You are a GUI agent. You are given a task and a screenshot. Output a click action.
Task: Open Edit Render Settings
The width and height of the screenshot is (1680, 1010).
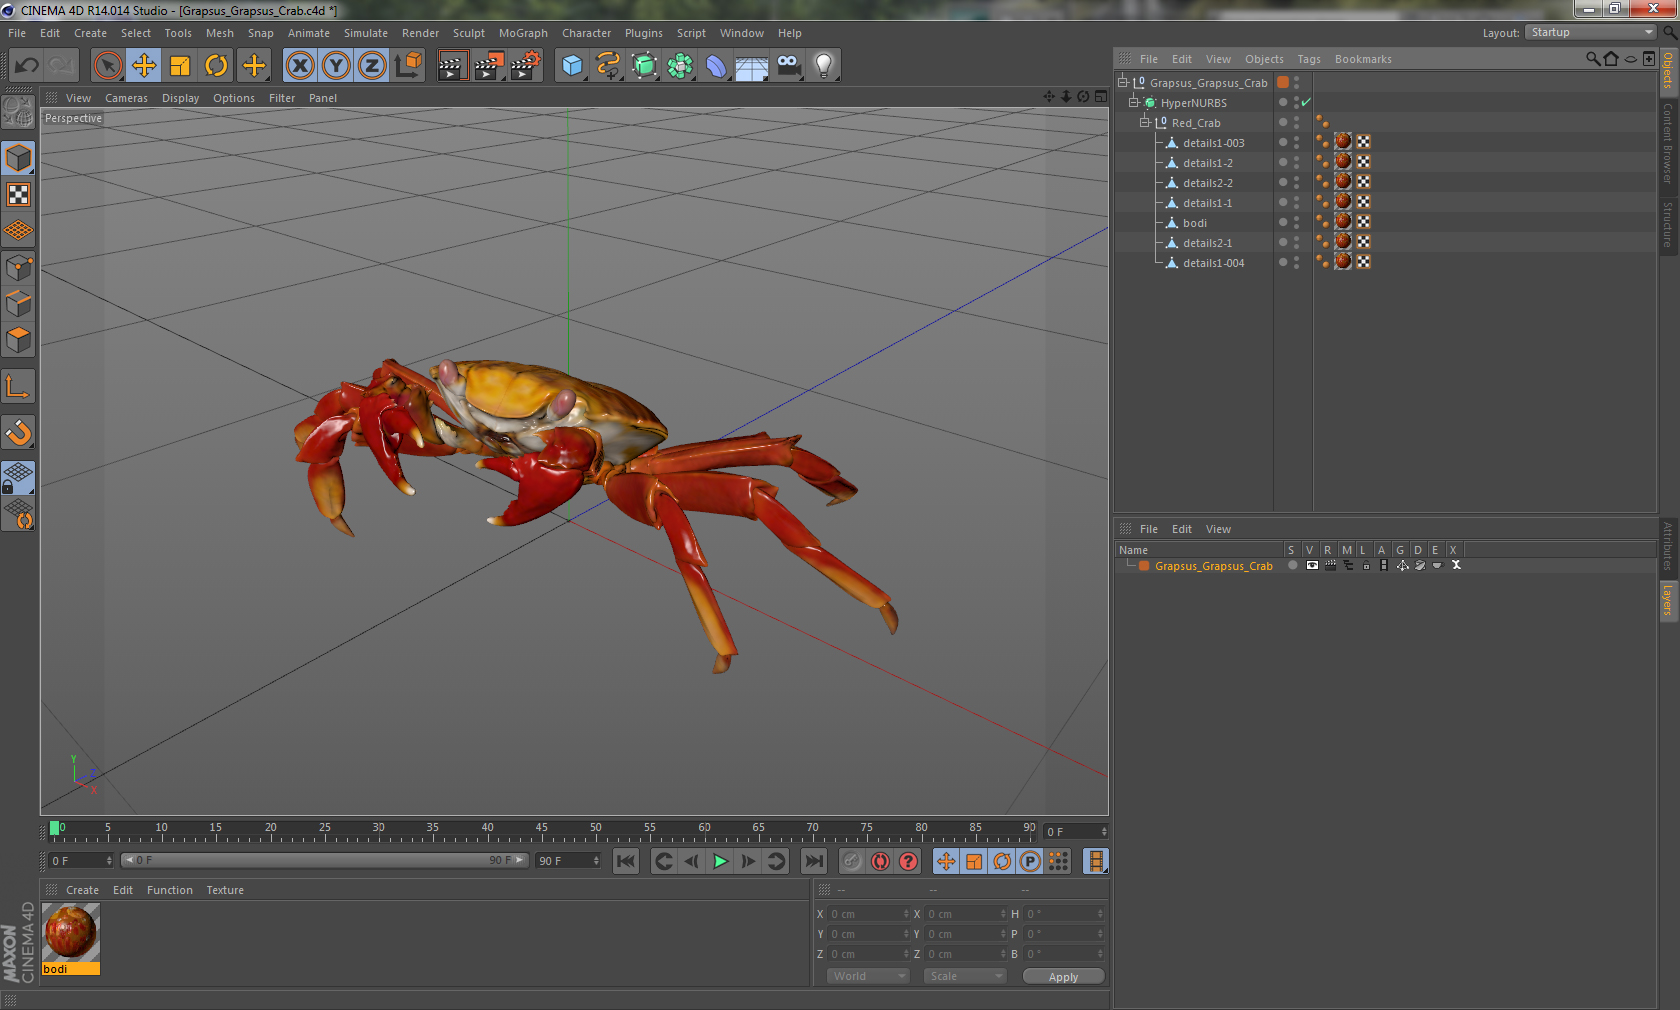coord(526,66)
